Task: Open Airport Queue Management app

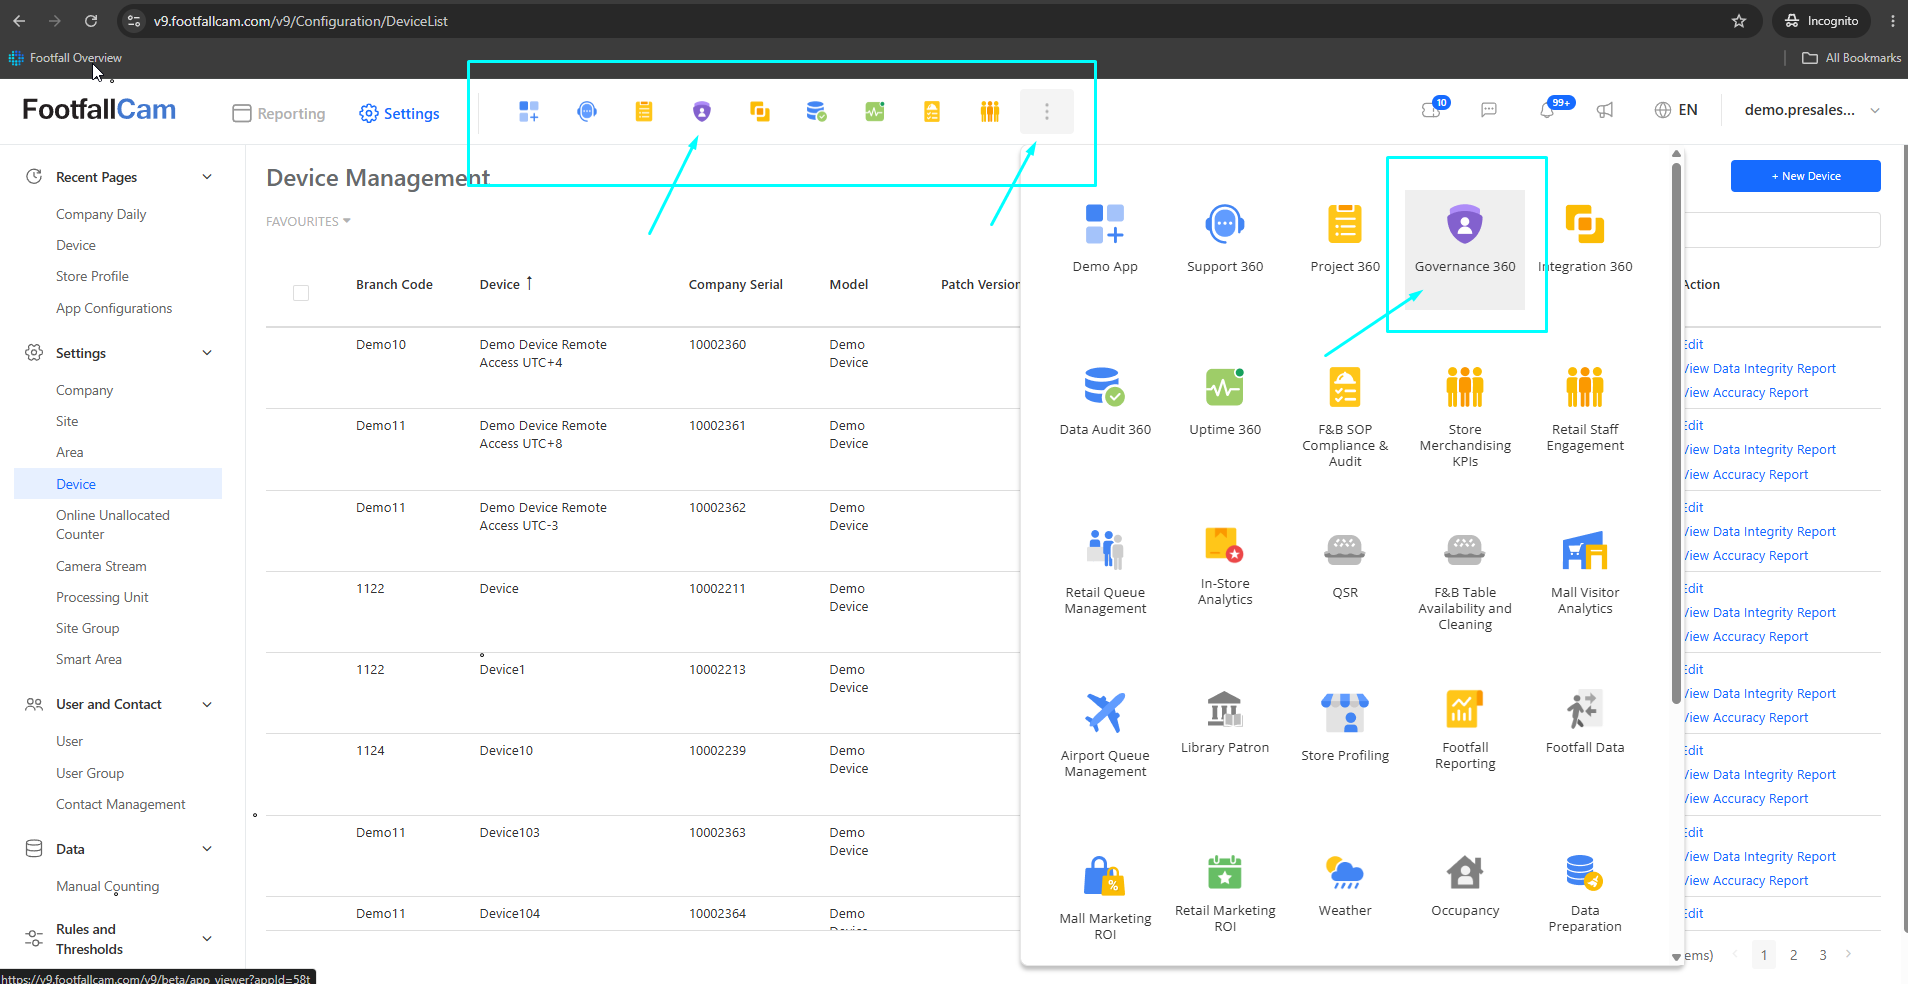Action: (1105, 735)
